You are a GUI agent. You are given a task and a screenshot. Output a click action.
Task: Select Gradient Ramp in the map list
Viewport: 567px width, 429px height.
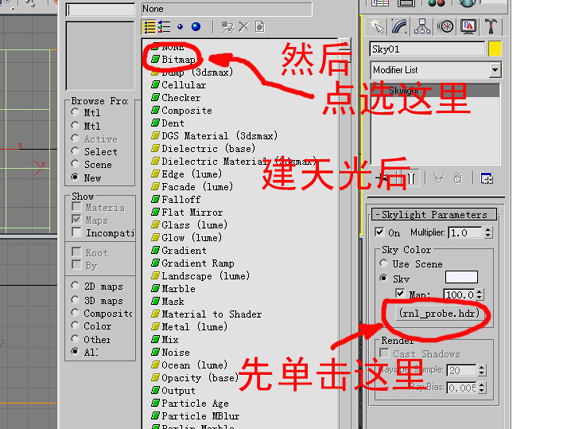193,263
